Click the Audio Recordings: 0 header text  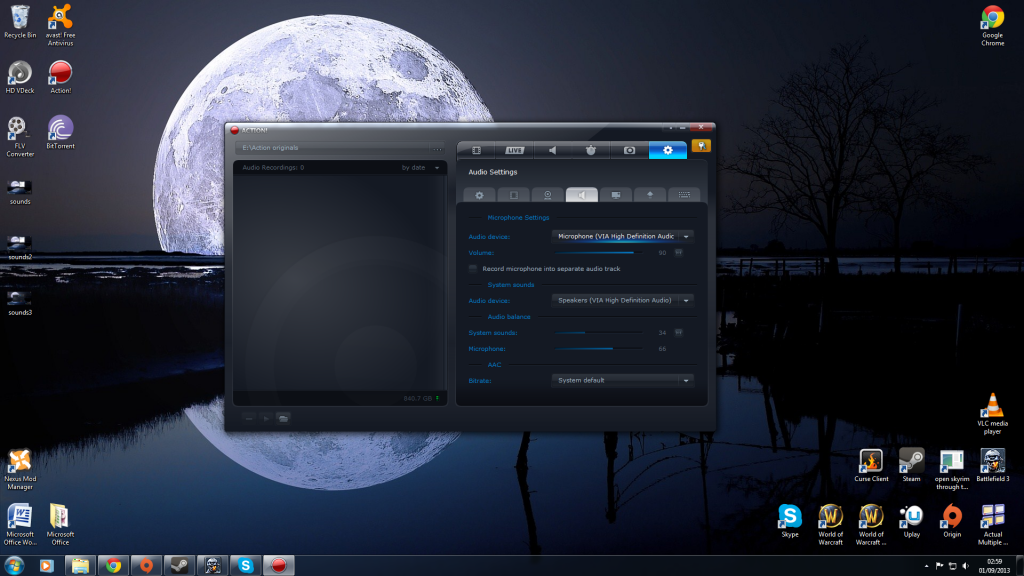coord(273,168)
